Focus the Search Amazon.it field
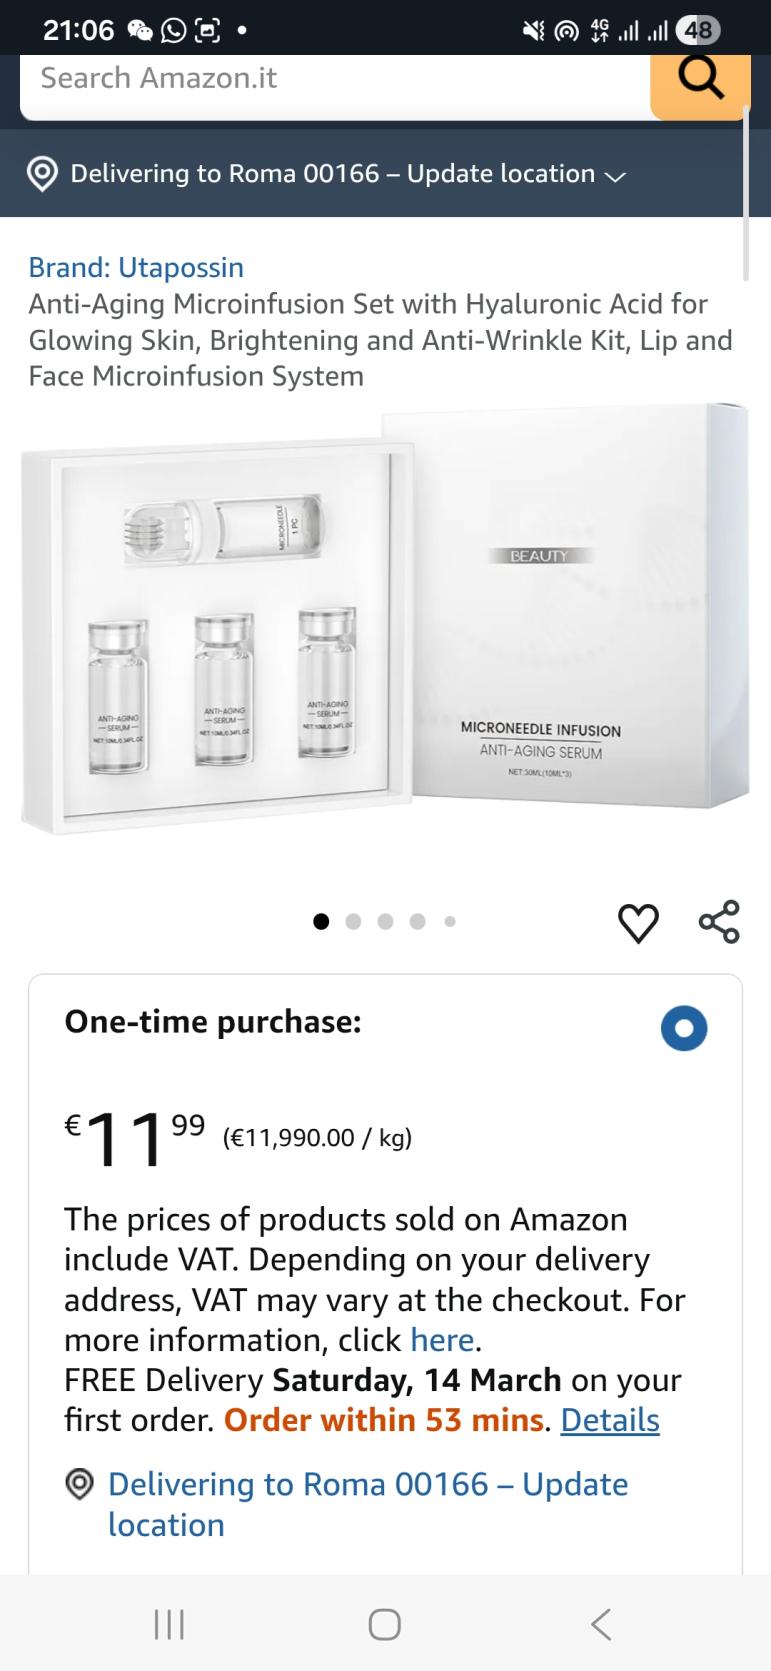The height and width of the screenshot is (1671, 771). click(x=330, y=79)
